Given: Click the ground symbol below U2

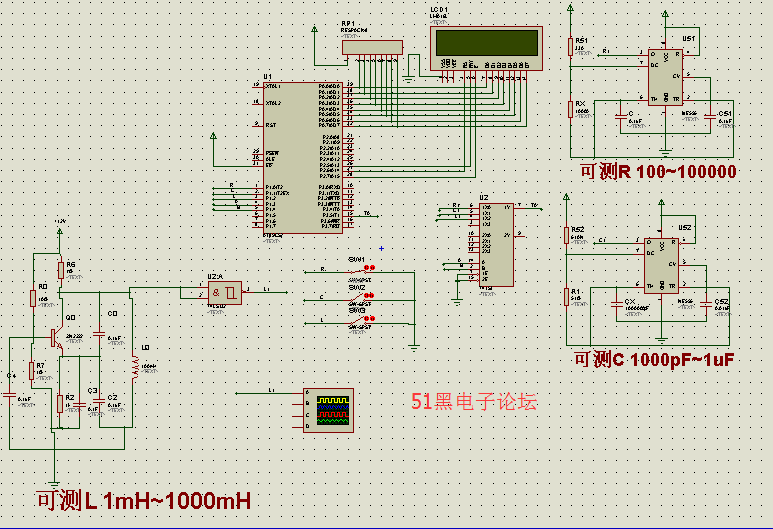Looking at the screenshot, I should pos(457,301).
